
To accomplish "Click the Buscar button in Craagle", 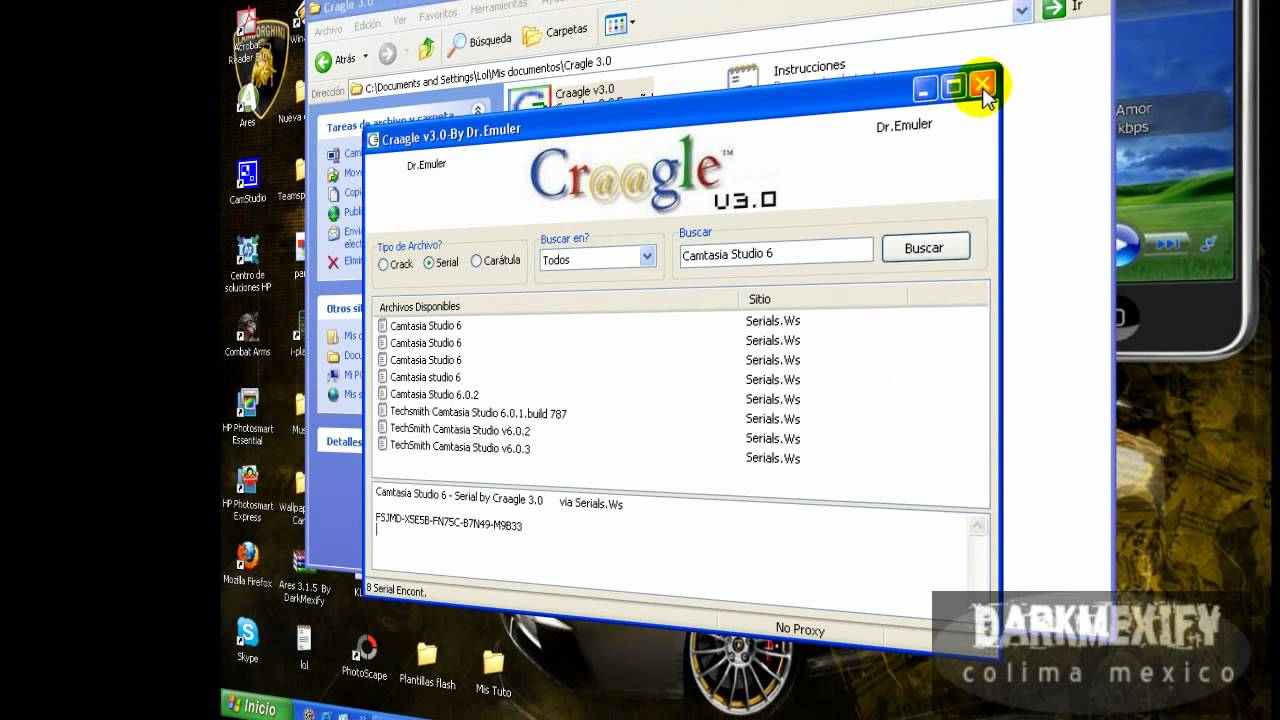I will [925, 248].
